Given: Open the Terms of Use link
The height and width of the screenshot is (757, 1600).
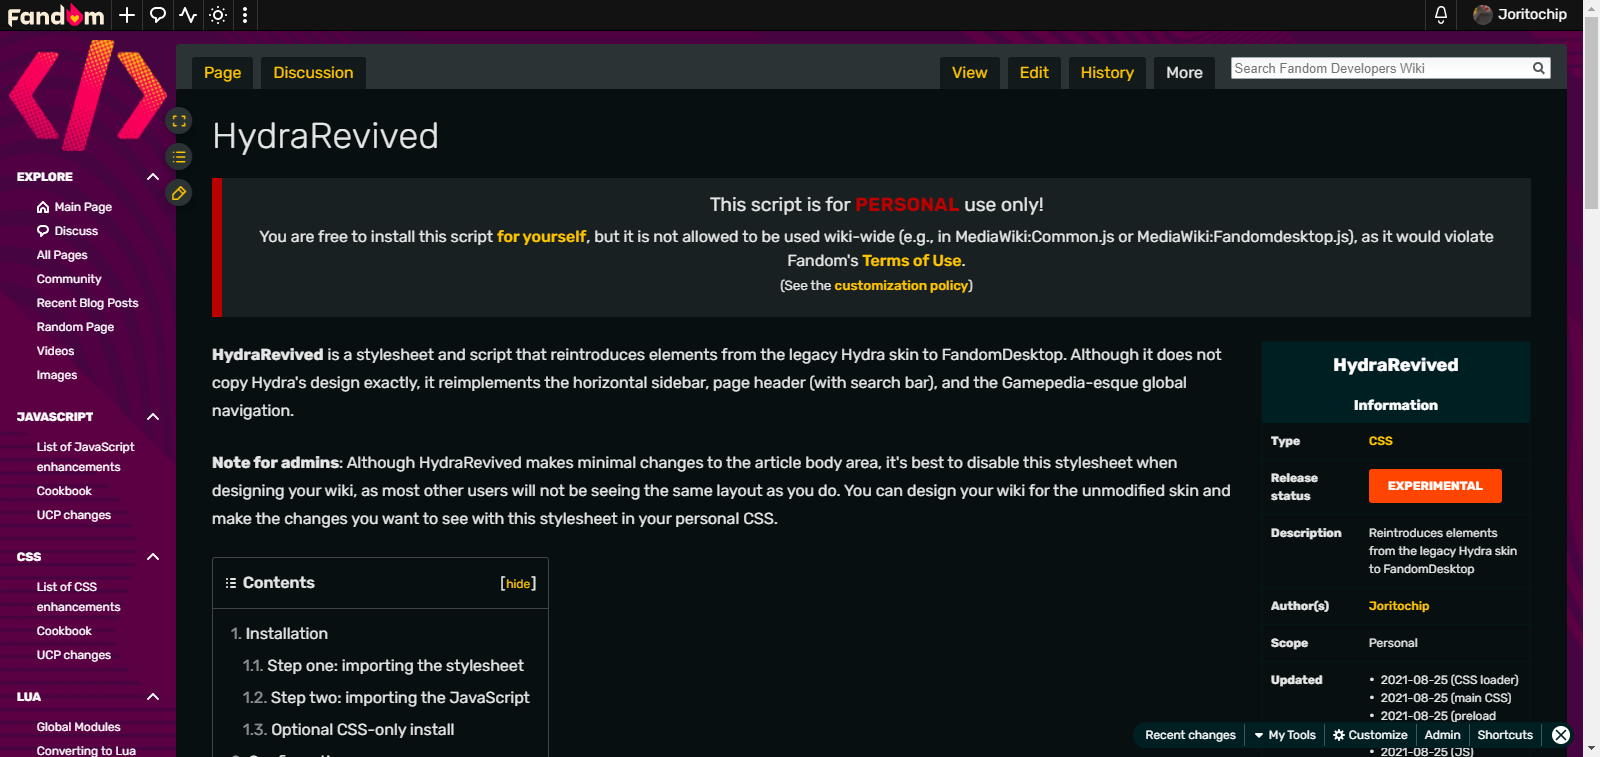Looking at the screenshot, I should click(x=912, y=261).
